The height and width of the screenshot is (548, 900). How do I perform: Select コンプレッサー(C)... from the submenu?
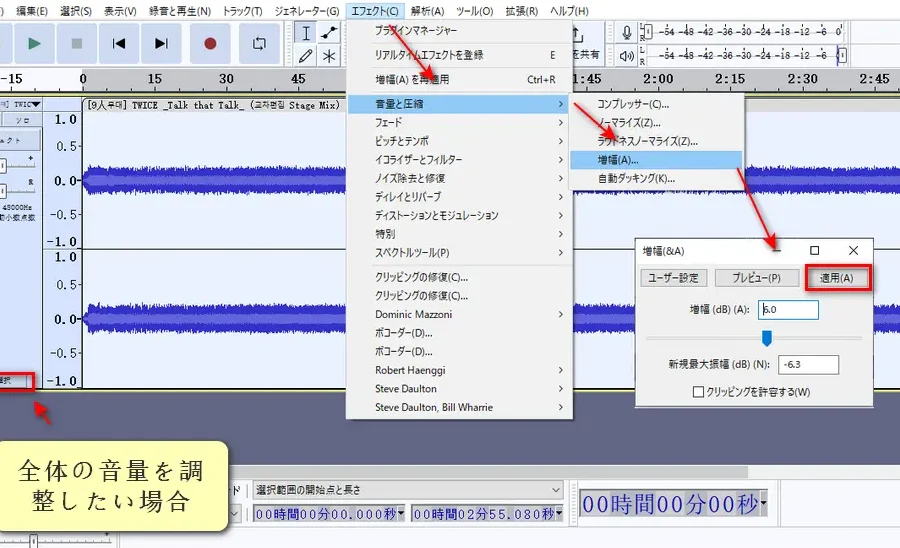pyautogui.click(x=656, y=104)
